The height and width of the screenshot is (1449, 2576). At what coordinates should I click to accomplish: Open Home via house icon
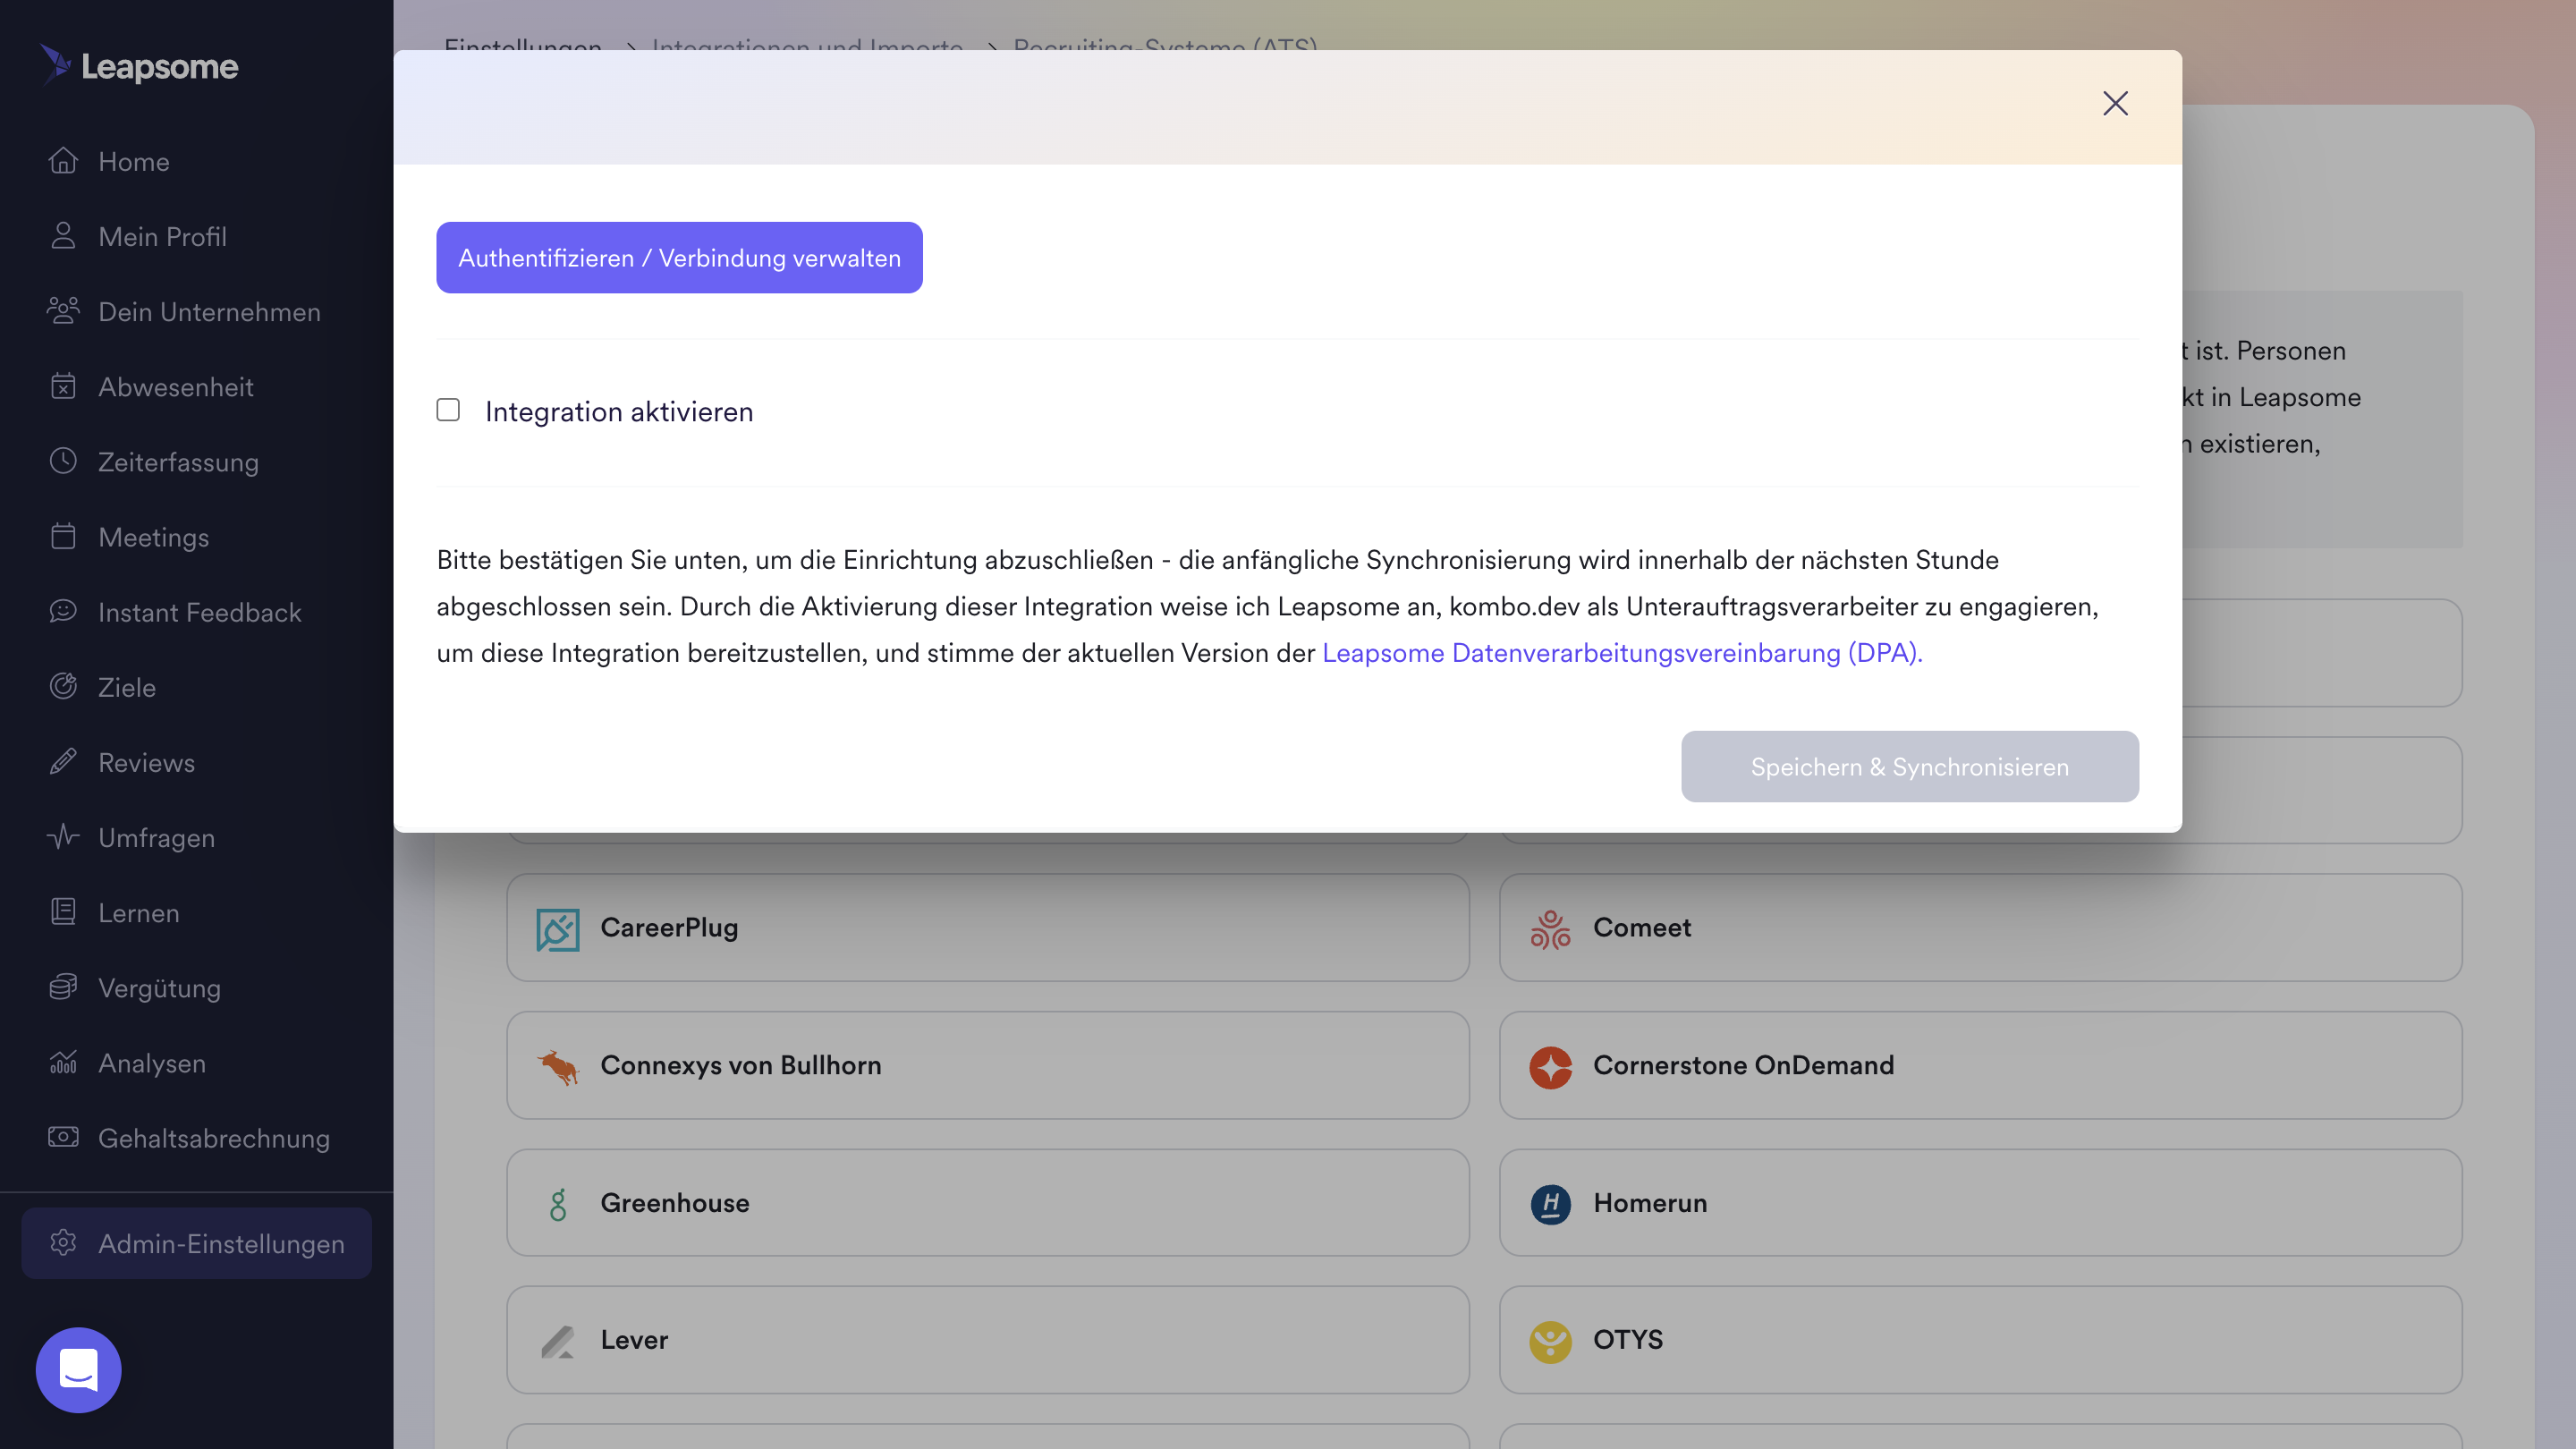(63, 160)
